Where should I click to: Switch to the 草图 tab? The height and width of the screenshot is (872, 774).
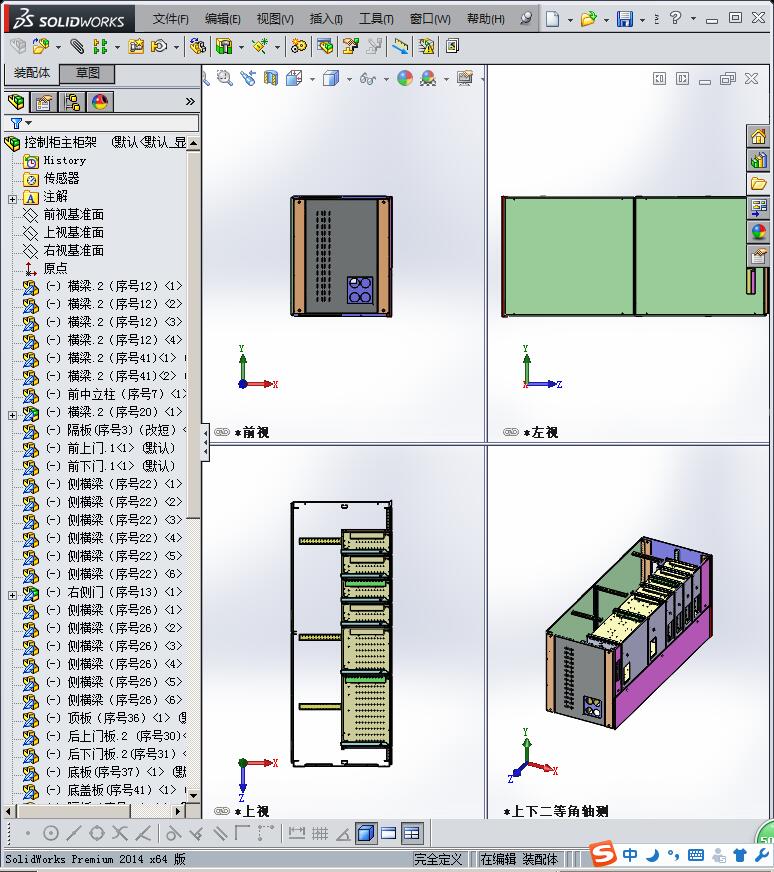[87, 73]
